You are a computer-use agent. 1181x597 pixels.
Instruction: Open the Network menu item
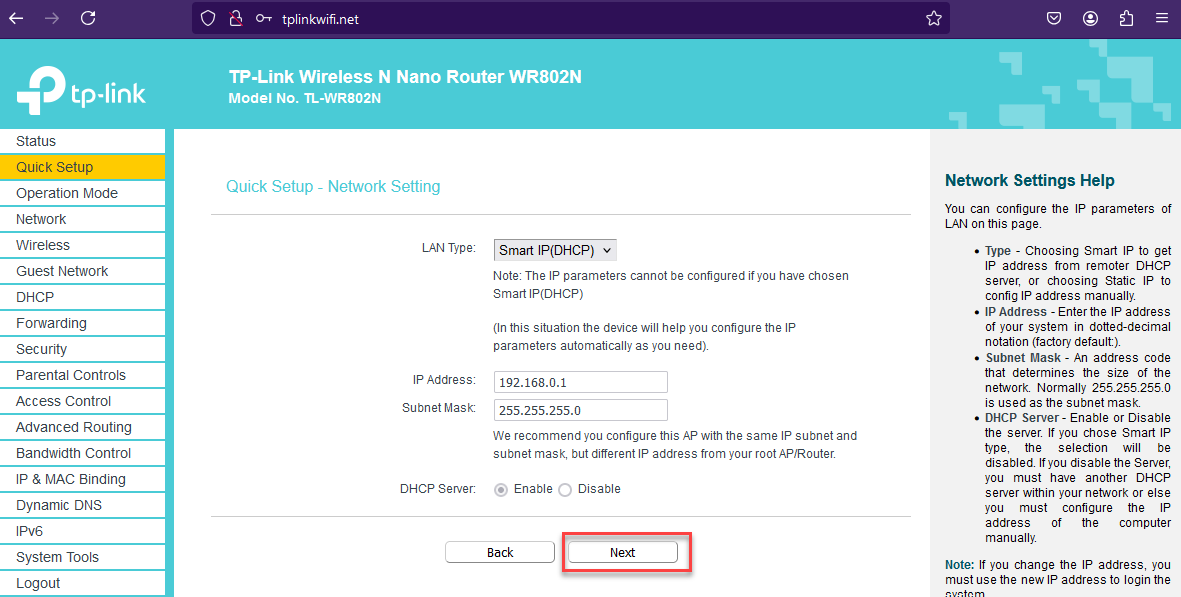coord(82,219)
